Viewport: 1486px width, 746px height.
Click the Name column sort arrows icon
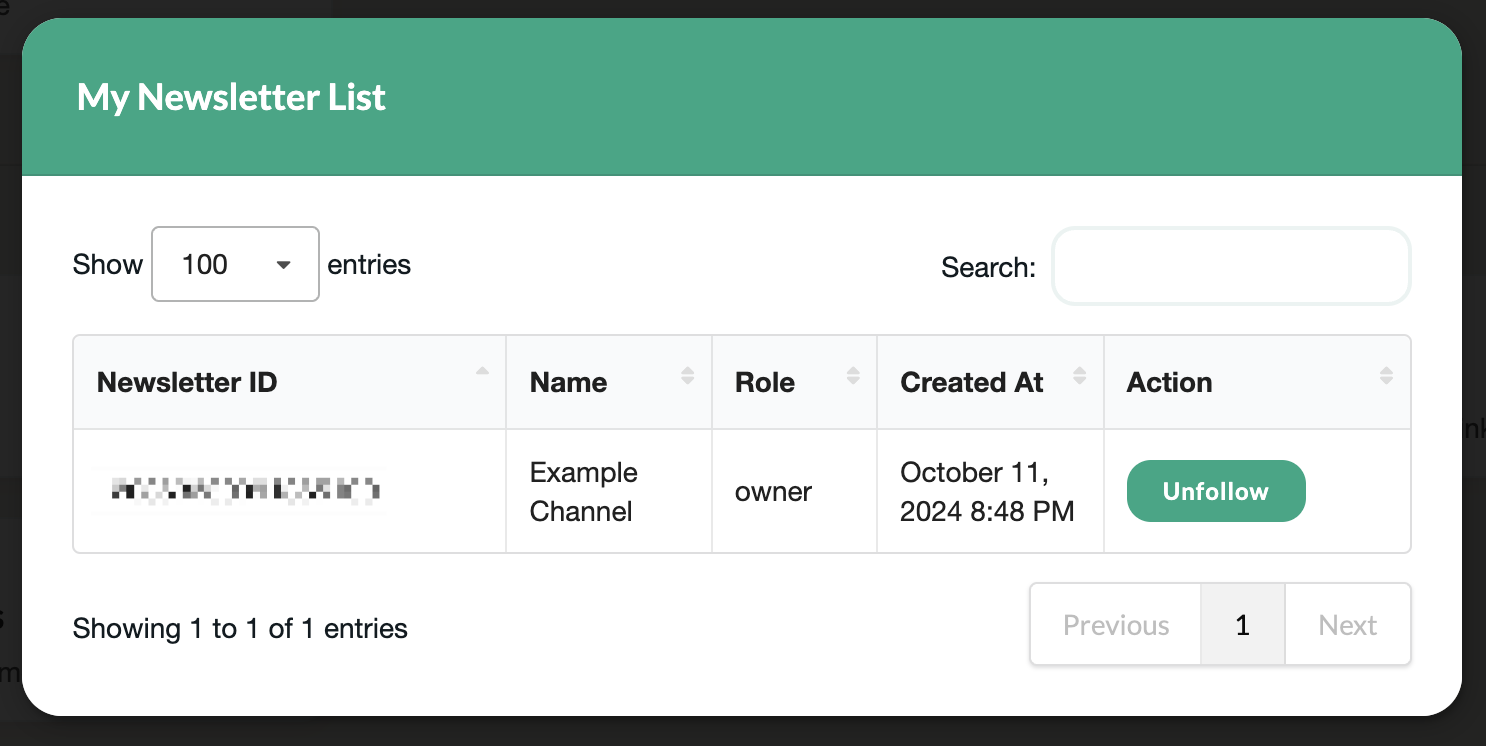(687, 376)
